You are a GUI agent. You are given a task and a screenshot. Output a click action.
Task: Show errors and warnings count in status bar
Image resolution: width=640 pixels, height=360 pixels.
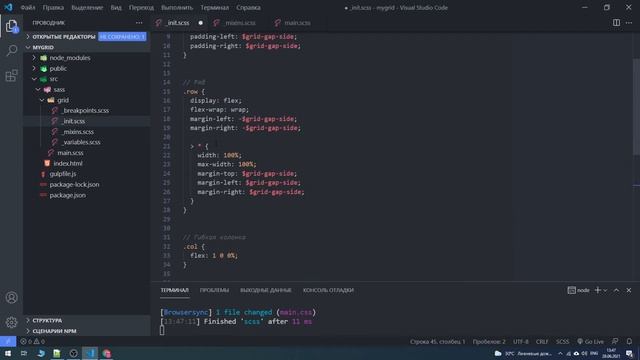pos(32,341)
